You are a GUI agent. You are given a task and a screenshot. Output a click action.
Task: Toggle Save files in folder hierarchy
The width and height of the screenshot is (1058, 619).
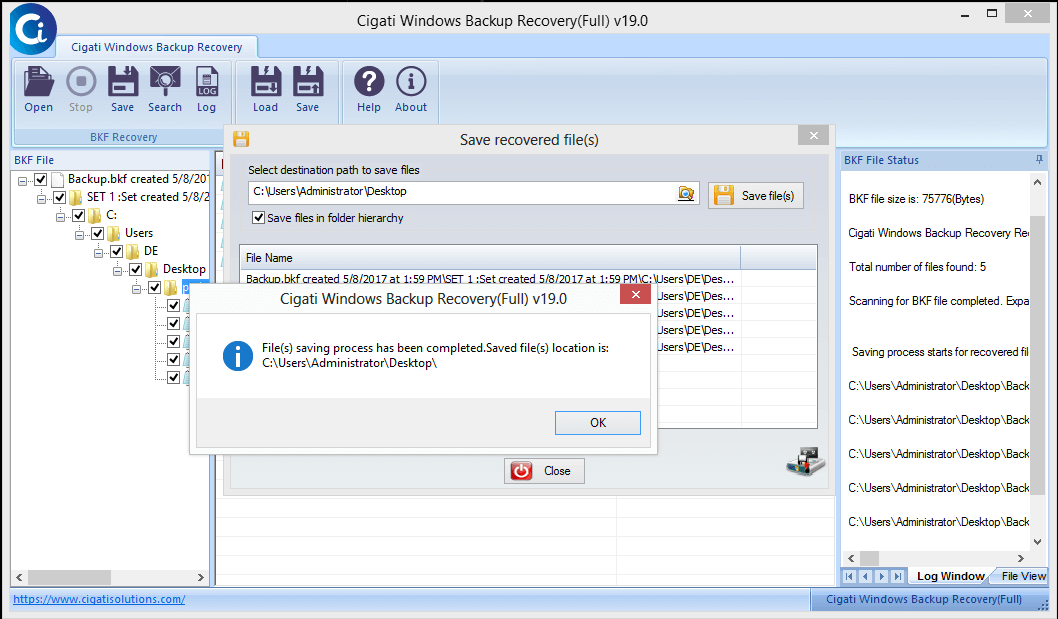point(258,217)
